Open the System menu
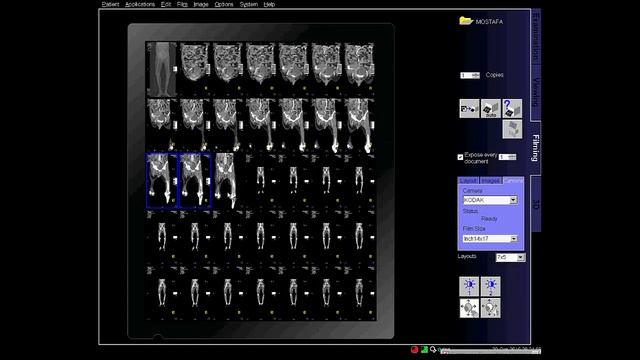This screenshot has width=640, height=360. click(249, 4)
